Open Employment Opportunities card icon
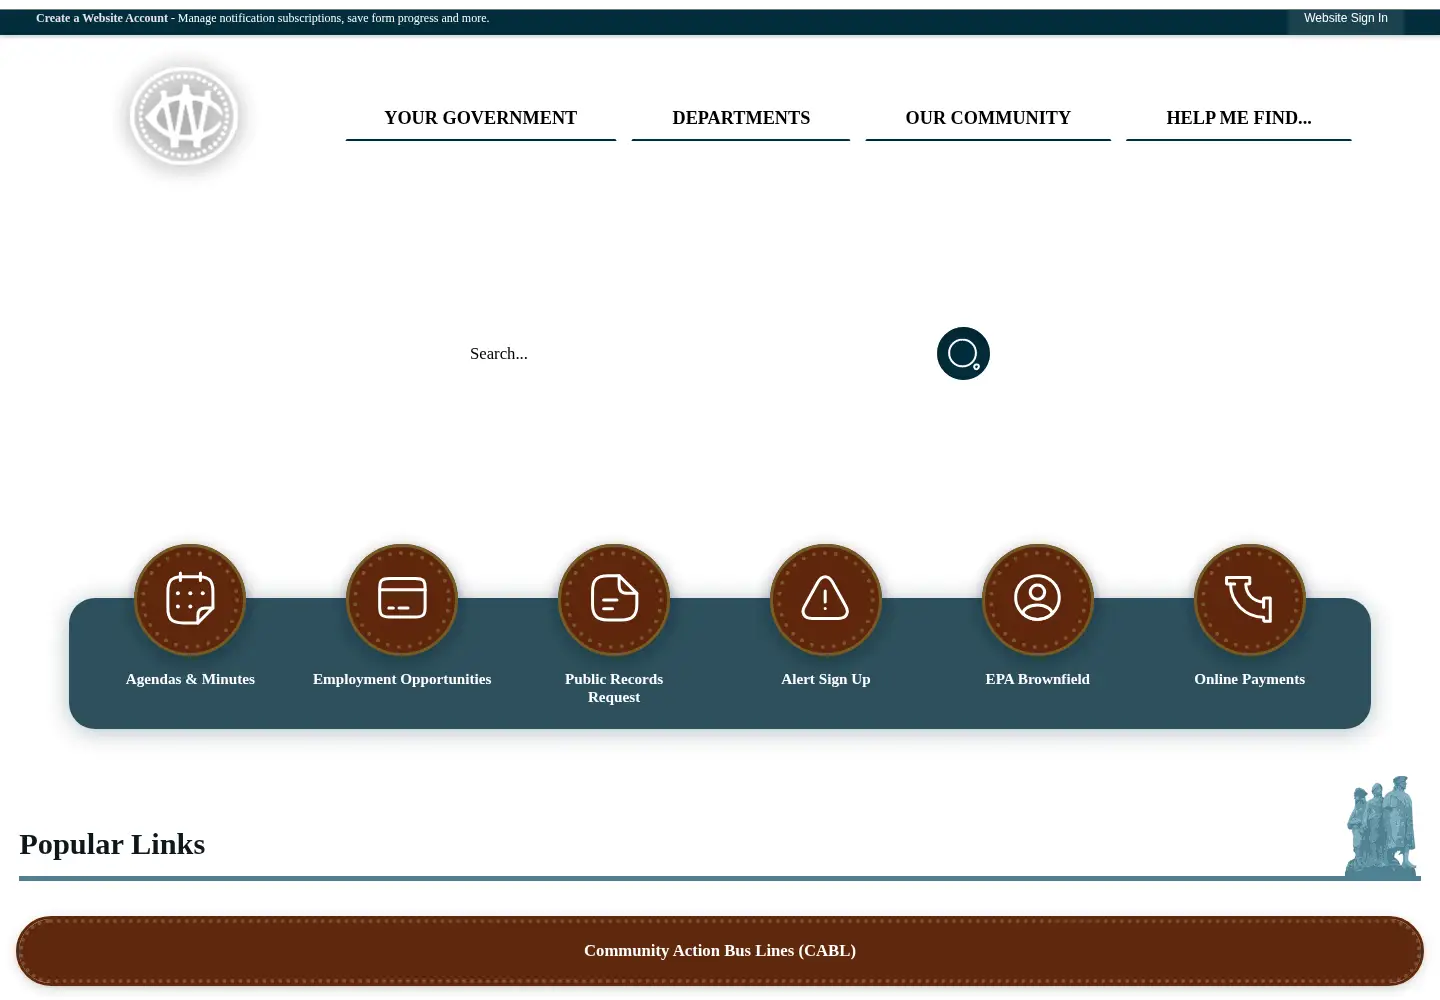The height and width of the screenshot is (1000, 1440). click(x=402, y=600)
